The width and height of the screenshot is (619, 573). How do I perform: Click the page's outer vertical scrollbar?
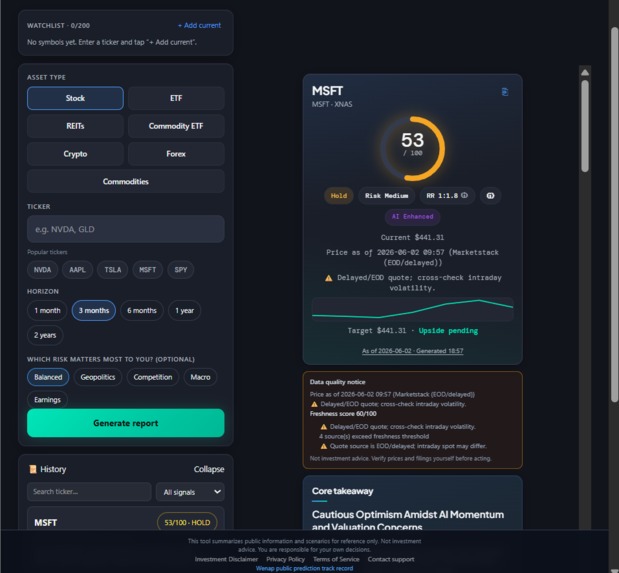click(x=614, y=215)
